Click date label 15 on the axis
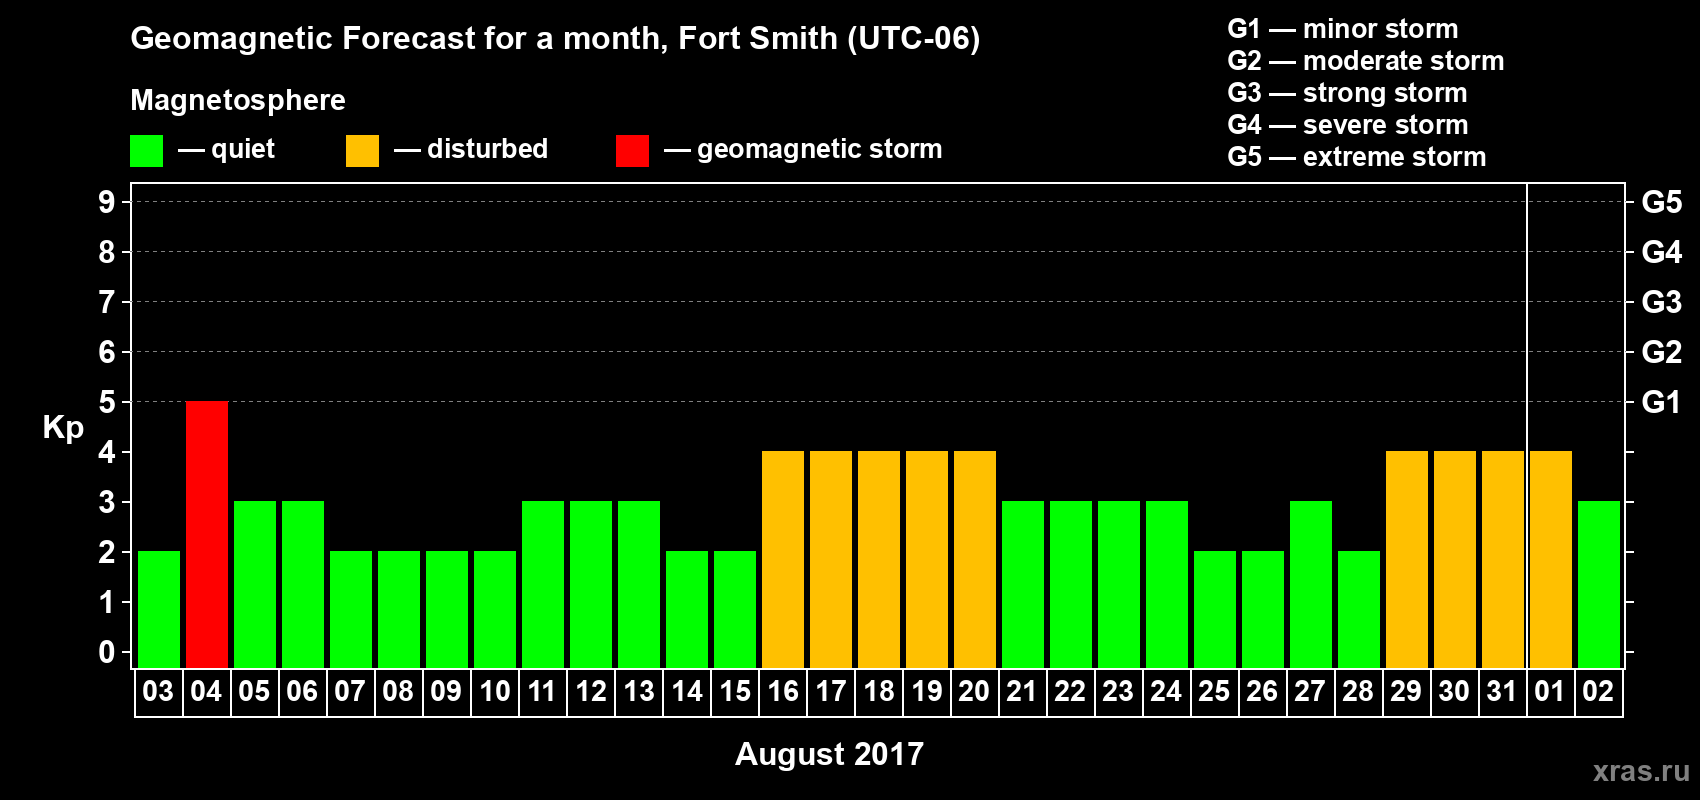Image resolution: width=1700 pixels, height=800 pixels. [734, 692]
